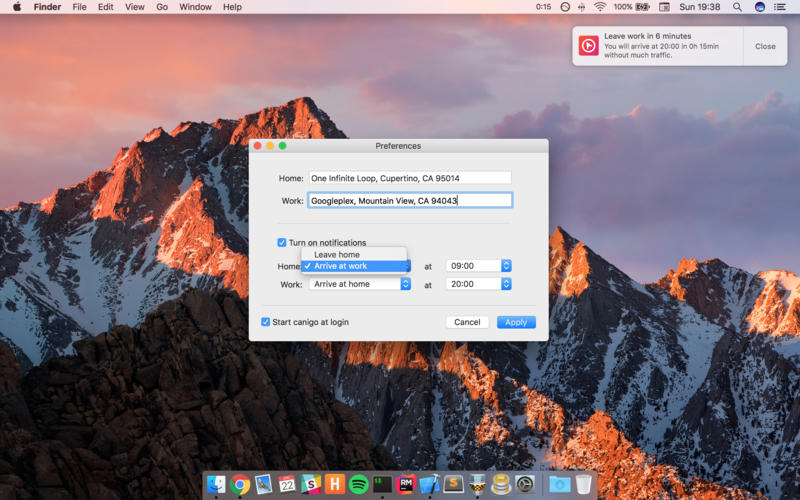Launch Spotify from the dock

(359, 484)
